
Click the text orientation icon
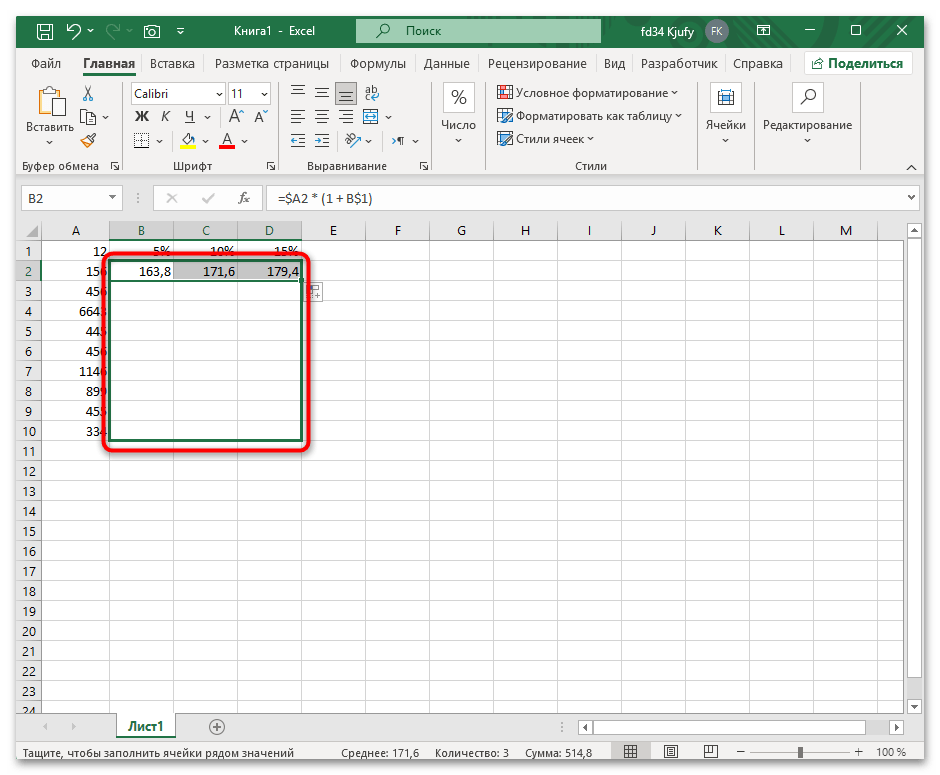coord(352,141)
